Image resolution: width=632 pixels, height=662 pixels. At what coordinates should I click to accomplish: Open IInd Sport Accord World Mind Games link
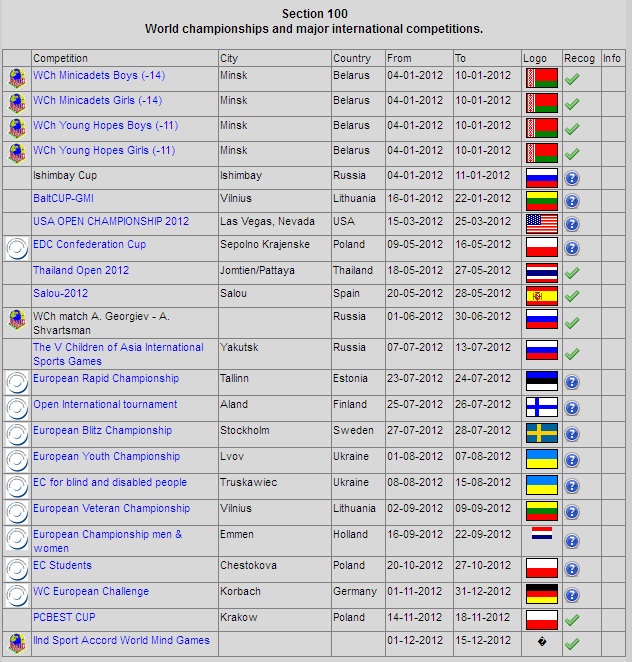pyautogui.click(x=121, y=640)
